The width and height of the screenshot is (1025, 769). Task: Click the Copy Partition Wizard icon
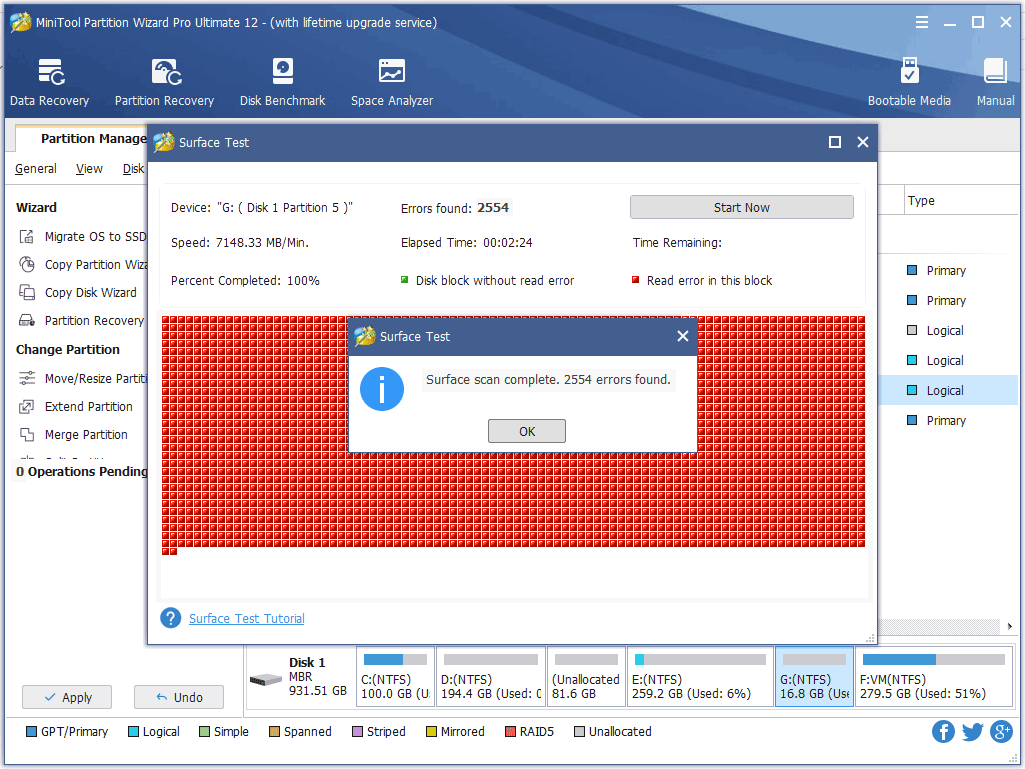pos(27,264)
